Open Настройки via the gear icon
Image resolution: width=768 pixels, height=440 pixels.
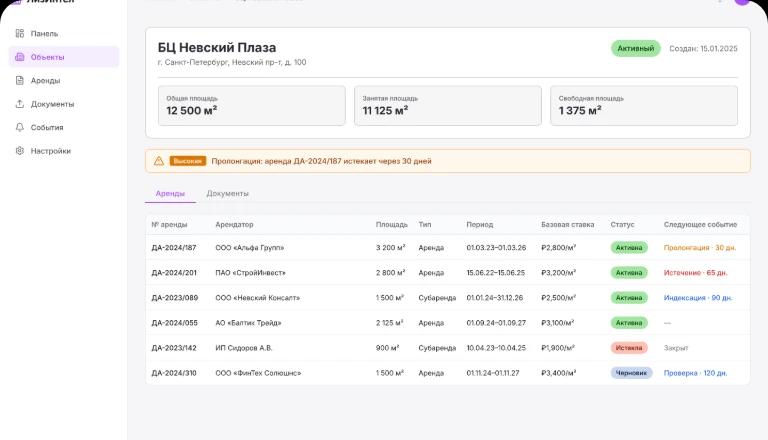tap(19, 151)
